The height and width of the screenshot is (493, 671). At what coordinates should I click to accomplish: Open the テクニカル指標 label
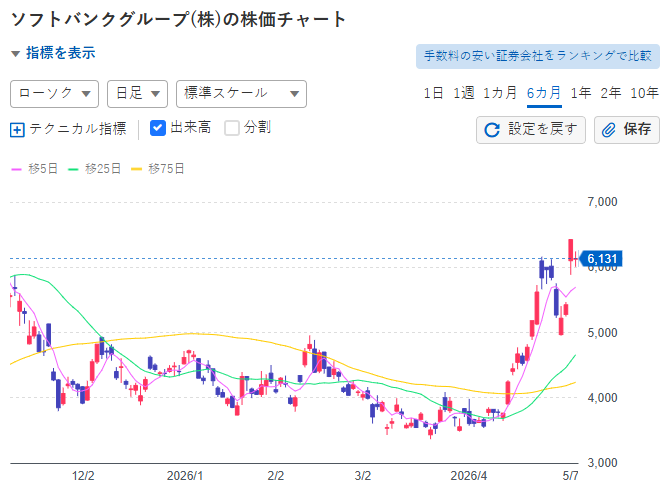(78, 128)
